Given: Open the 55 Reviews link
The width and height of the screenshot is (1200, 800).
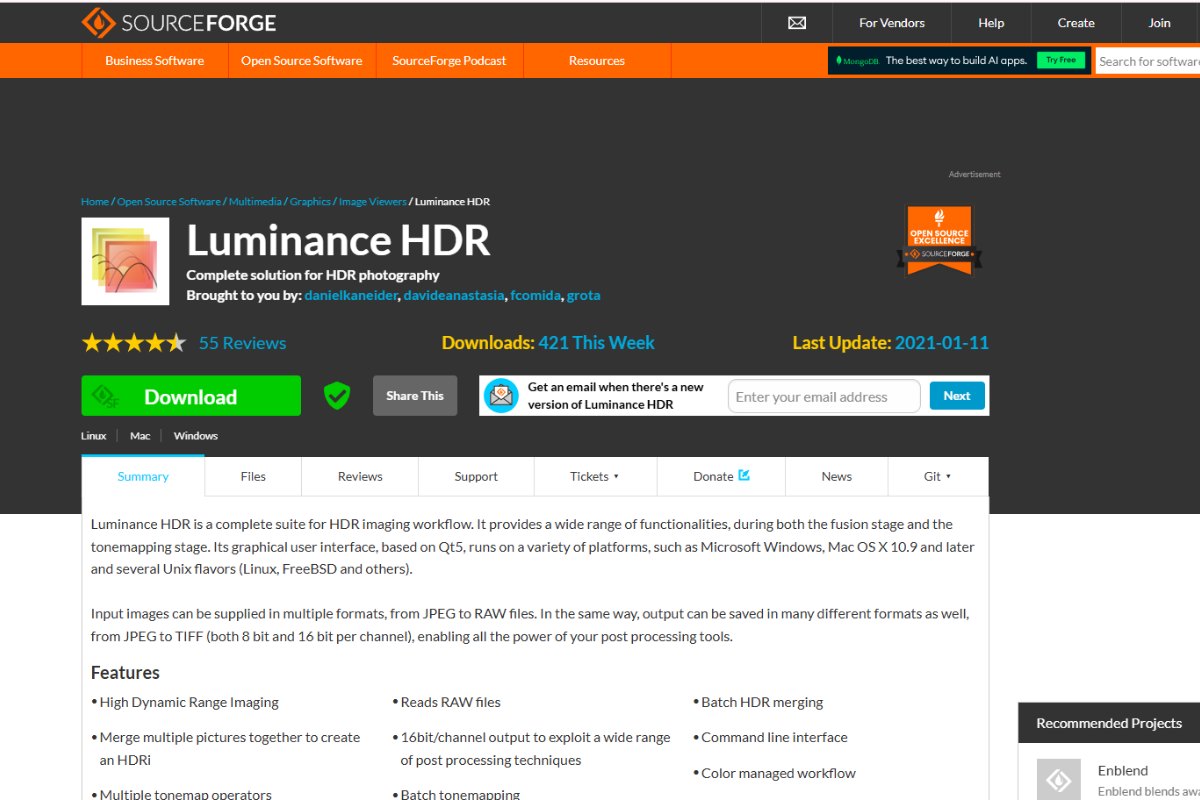Looking at the screenshot, I should pyautogui.click(x=242, y=342).
